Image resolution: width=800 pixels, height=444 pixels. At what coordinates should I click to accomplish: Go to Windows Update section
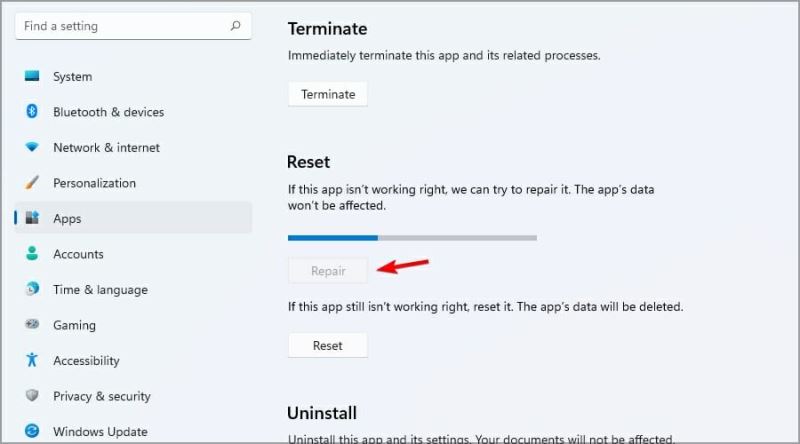(x=100, y=432)
